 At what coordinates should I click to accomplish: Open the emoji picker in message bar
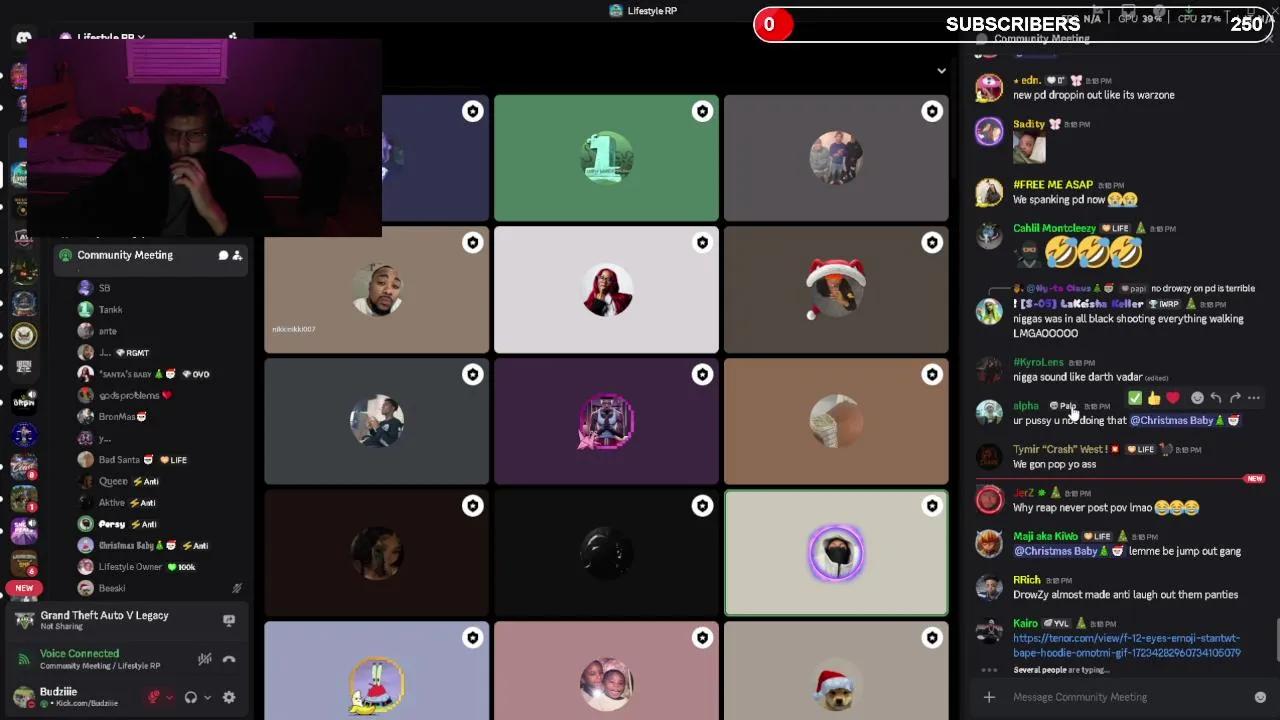pyautogui.click(x=1260, y=697)
